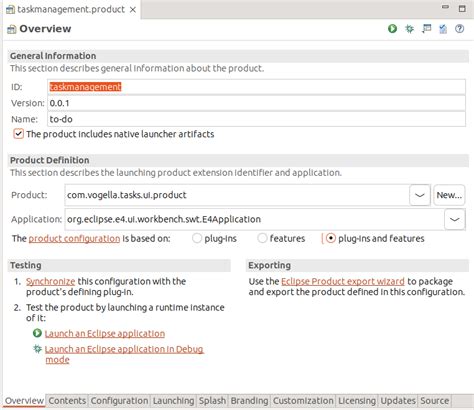Launch Eclipse application from the toolbar run icon
The width and height of the screenshot is (474, 410).
392,29
